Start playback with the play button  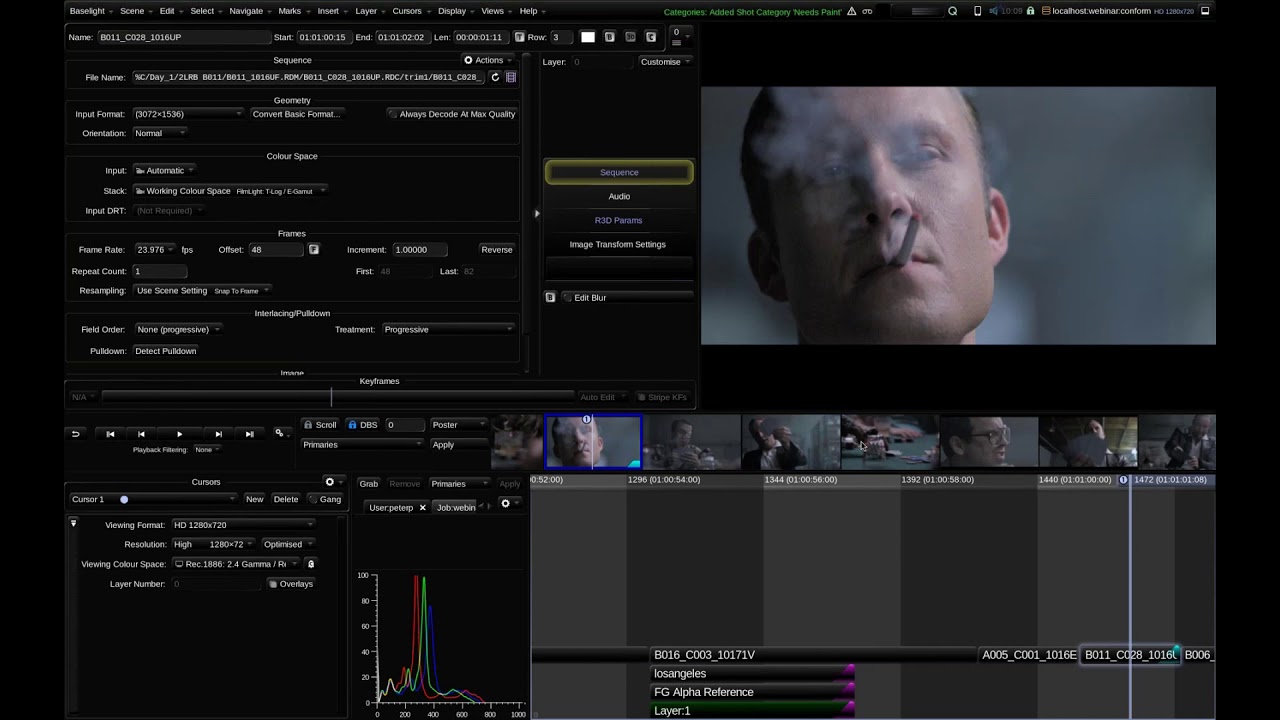point(179,434)
